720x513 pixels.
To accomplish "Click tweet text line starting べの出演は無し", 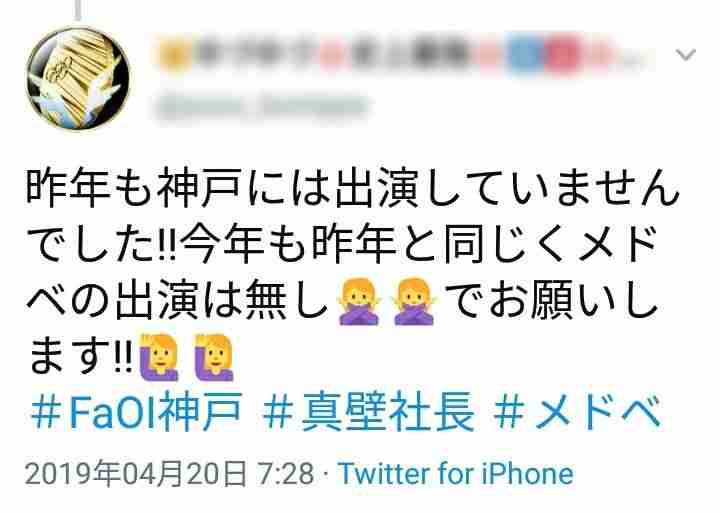I will click(x=342, y=301).
